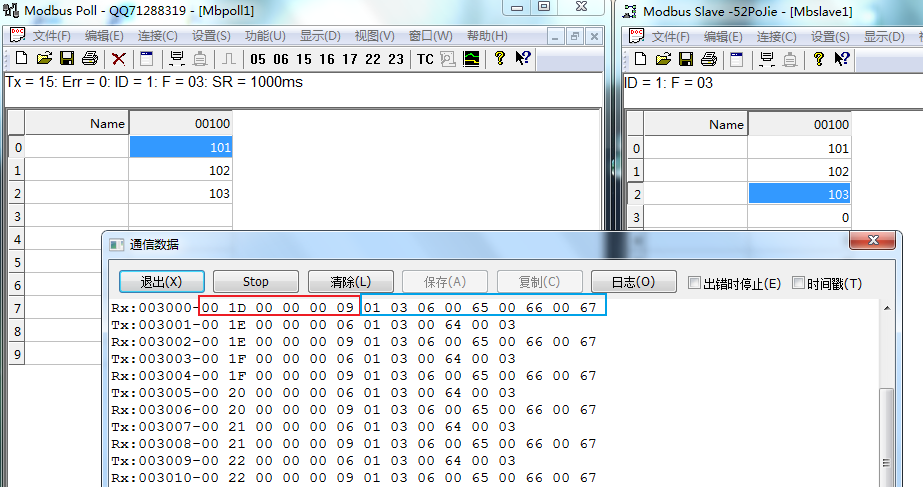Select function 16 write multiple registers button

[327, 59]
